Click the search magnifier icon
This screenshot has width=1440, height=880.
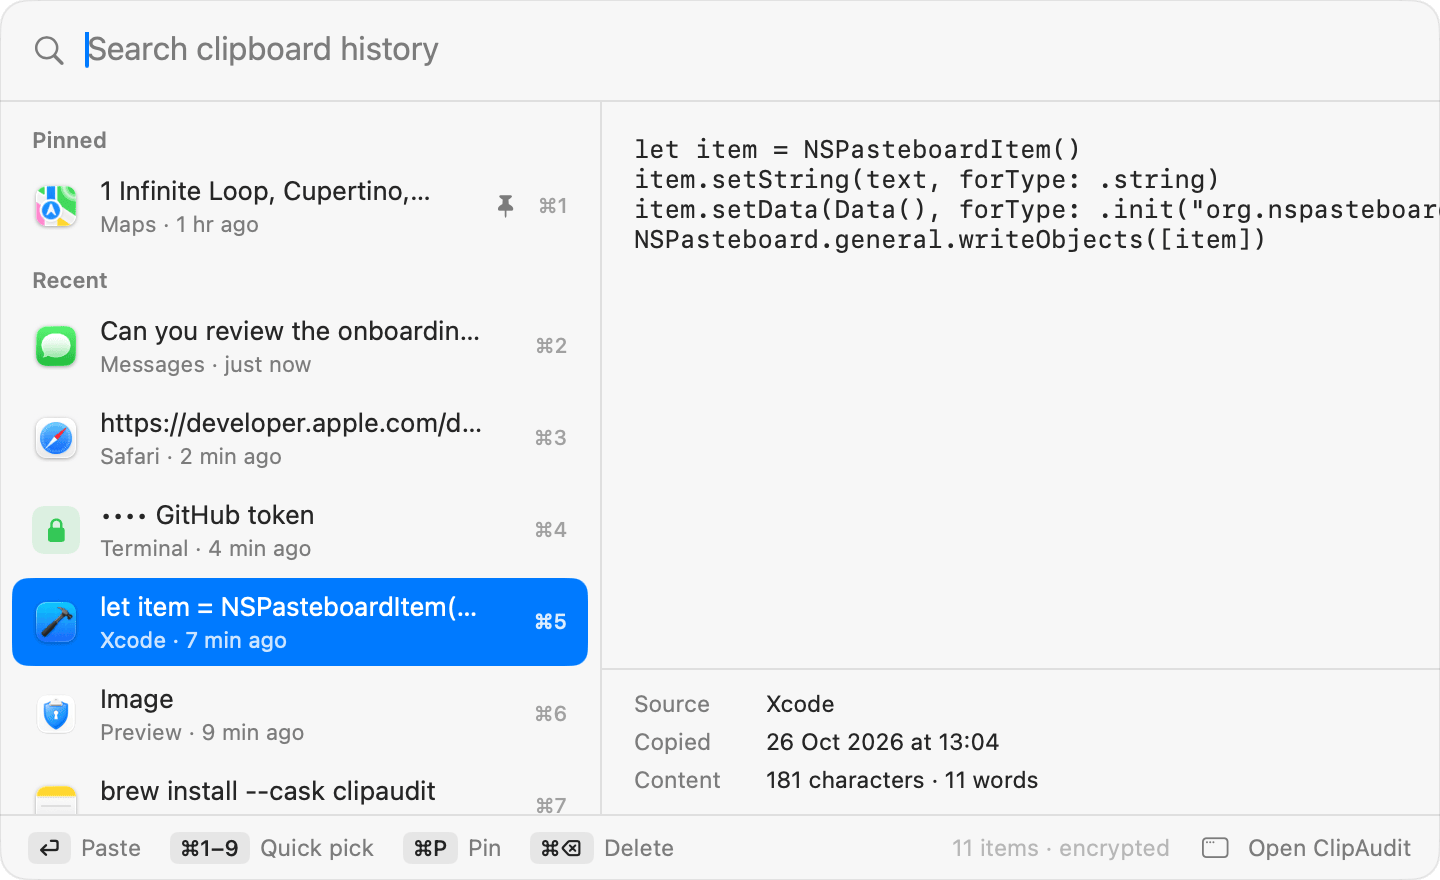[49, 50]
